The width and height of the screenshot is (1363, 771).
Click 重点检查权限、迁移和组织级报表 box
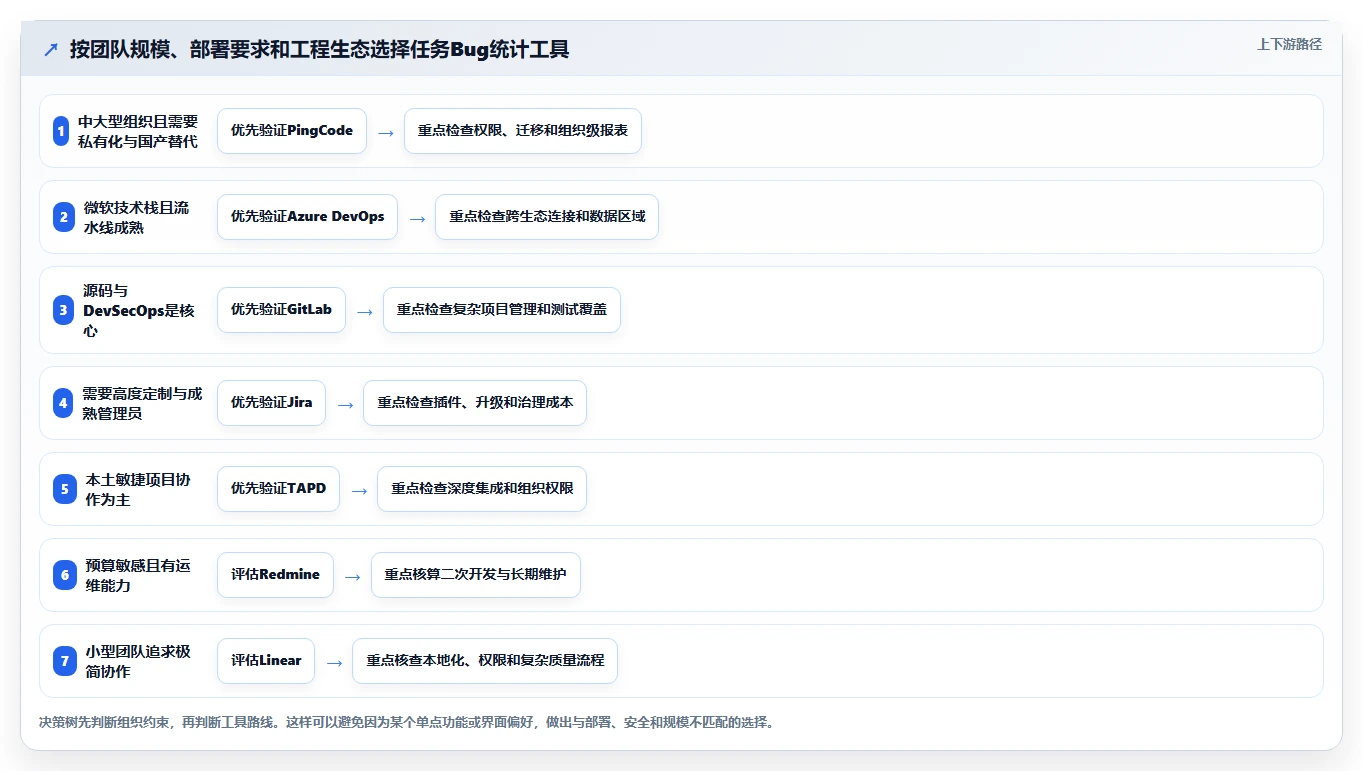(523, 131)
